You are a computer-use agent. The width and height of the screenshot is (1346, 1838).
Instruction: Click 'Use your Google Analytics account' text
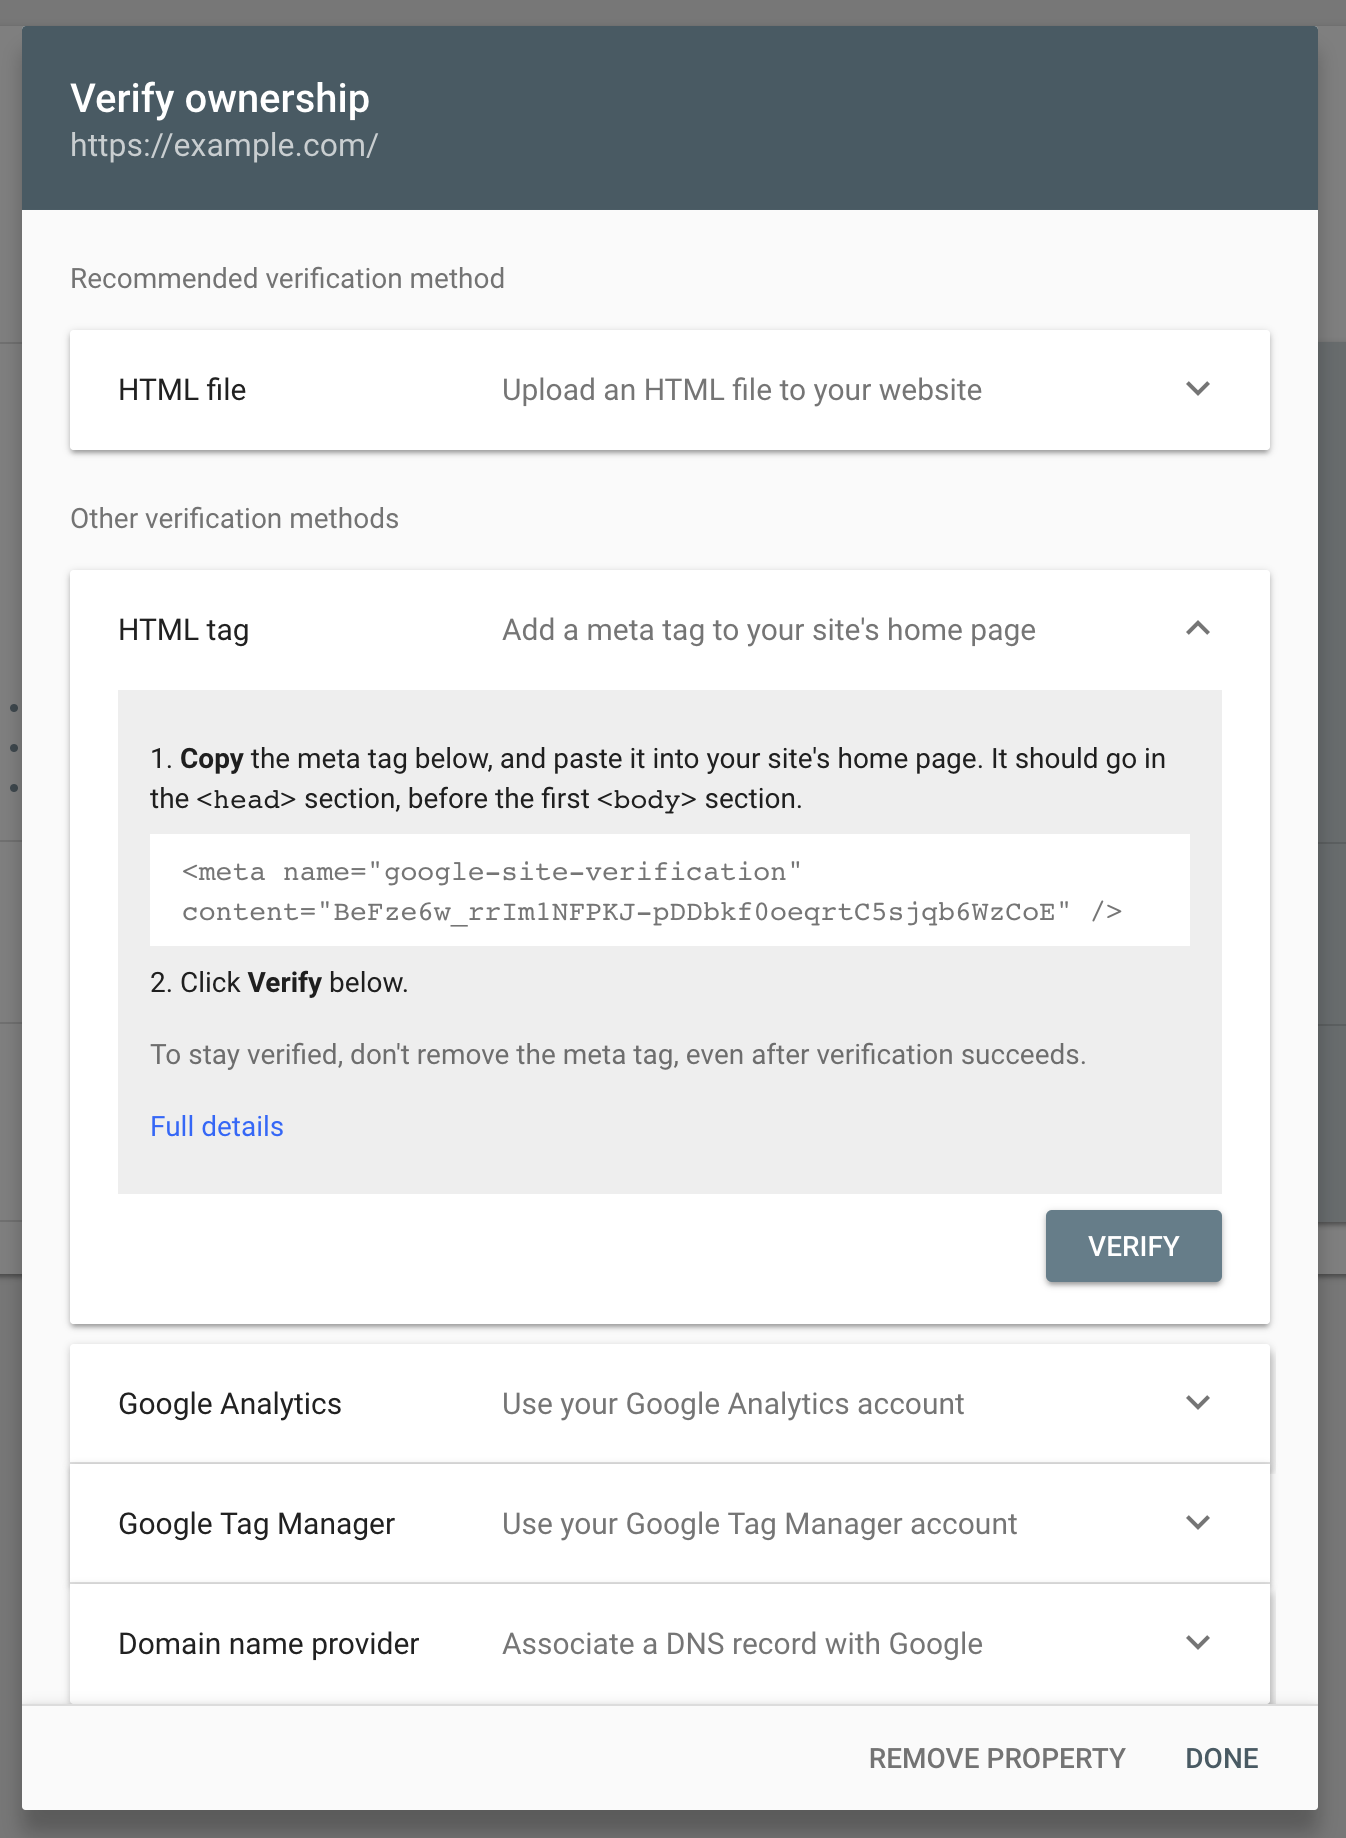[x=733, y=1404]
